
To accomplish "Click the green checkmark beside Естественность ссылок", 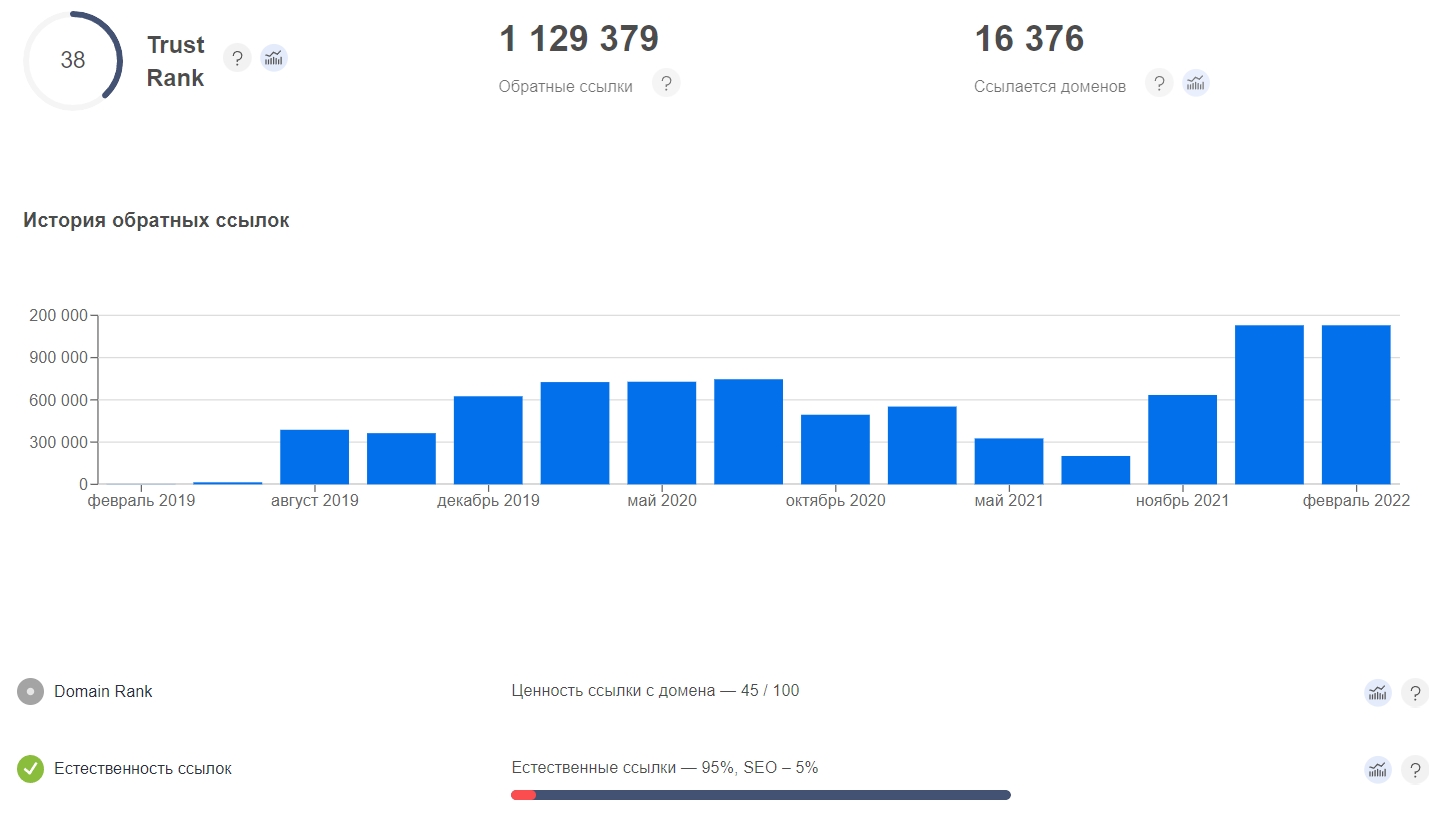I will [31, 769].
